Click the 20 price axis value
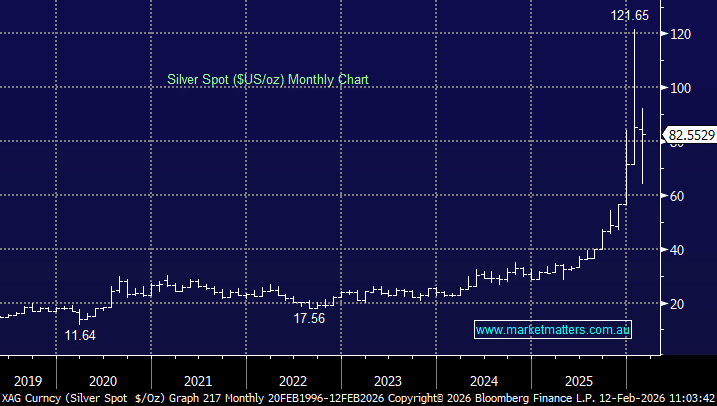Viewport: 717px width, 406px height. coord(679,304)
